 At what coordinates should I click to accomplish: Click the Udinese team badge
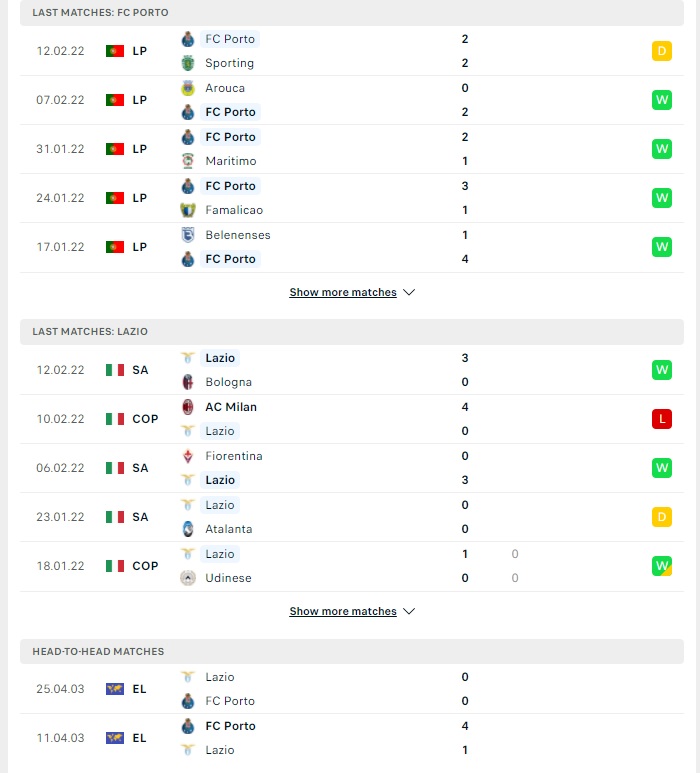tap(188, 578)
